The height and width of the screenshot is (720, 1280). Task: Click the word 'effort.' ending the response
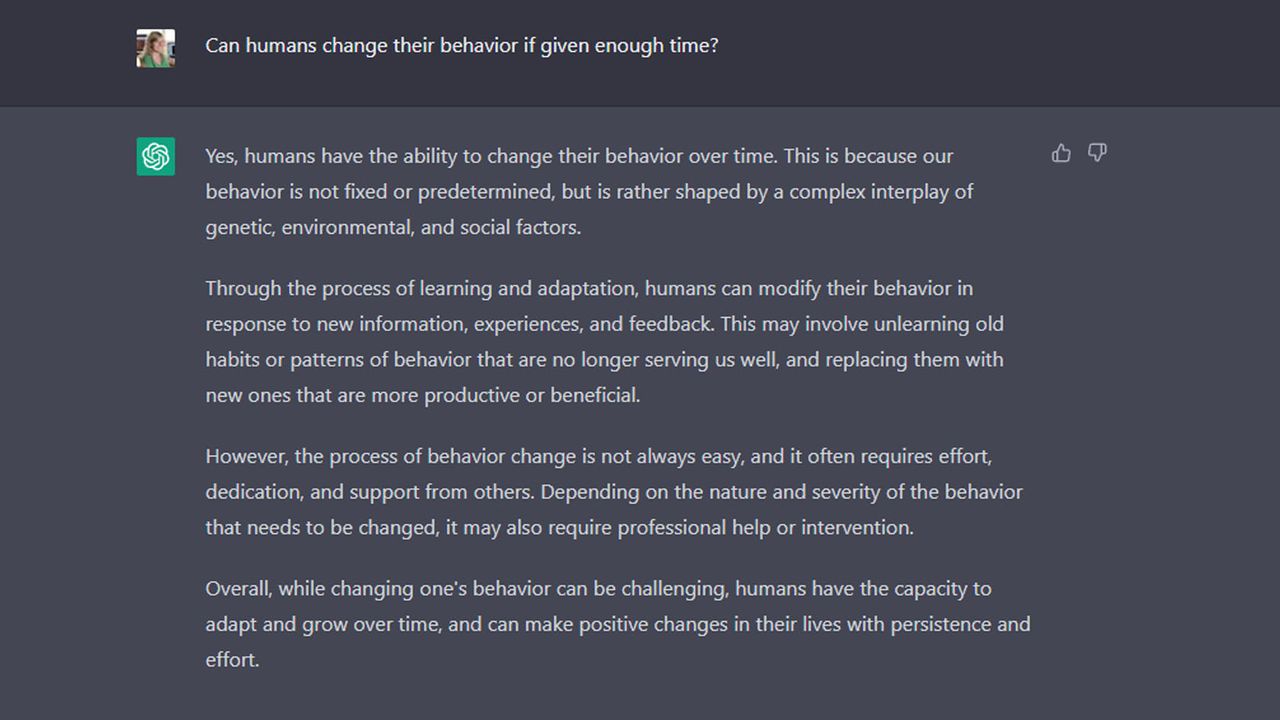tap(232, 660)
